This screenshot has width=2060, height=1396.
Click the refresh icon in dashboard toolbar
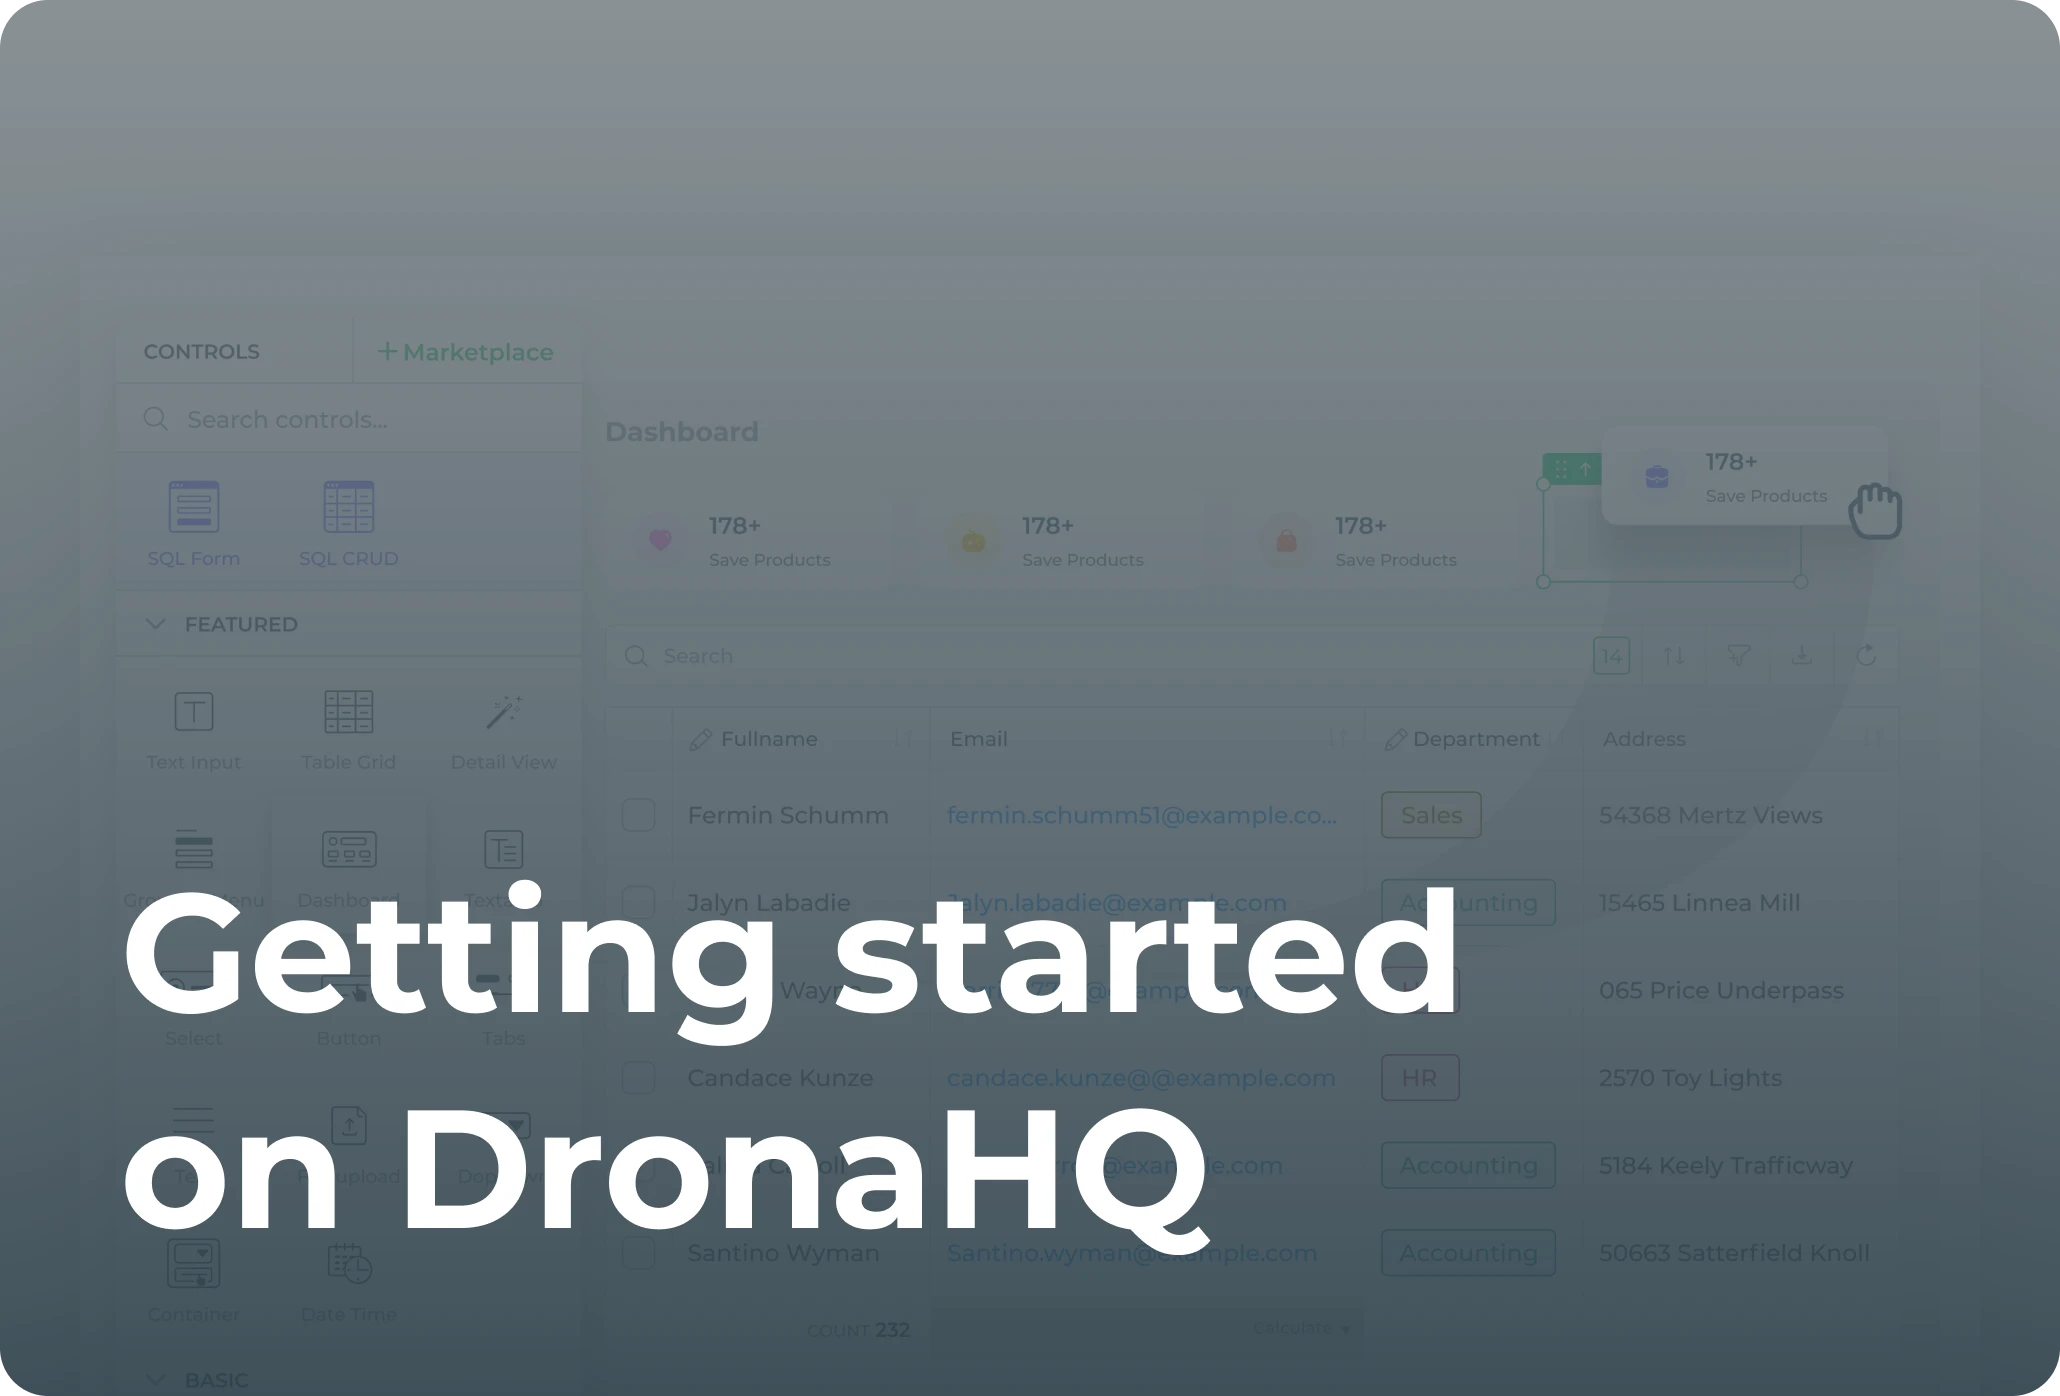pos(1865,656)
